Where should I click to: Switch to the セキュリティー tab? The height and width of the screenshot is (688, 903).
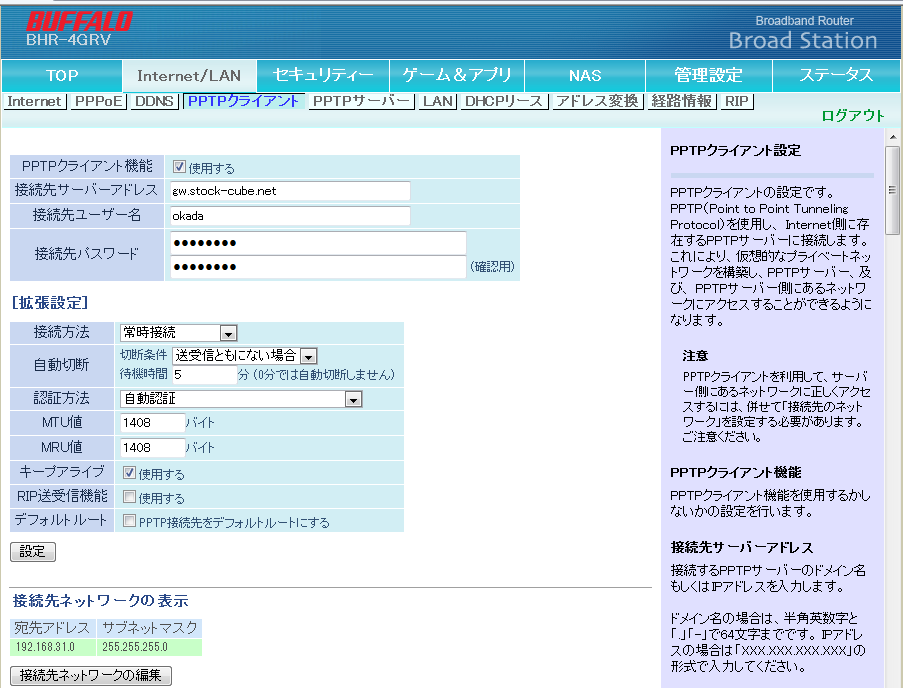[323, 75]
